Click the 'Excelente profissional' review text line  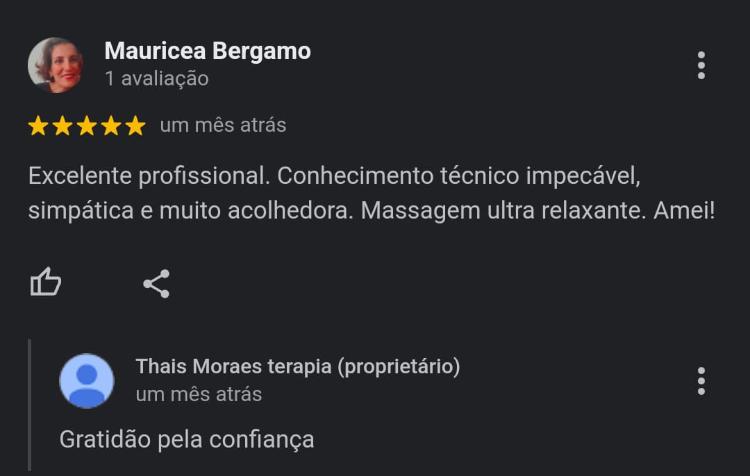point(334,176)
